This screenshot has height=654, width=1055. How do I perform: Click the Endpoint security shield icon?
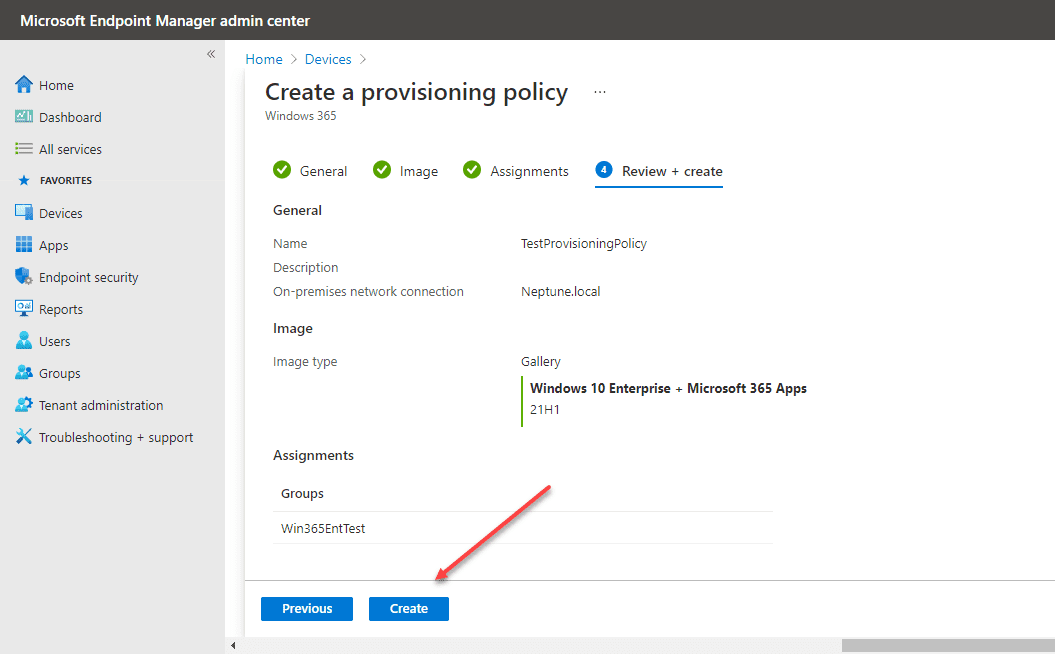[x=24, y=277]
